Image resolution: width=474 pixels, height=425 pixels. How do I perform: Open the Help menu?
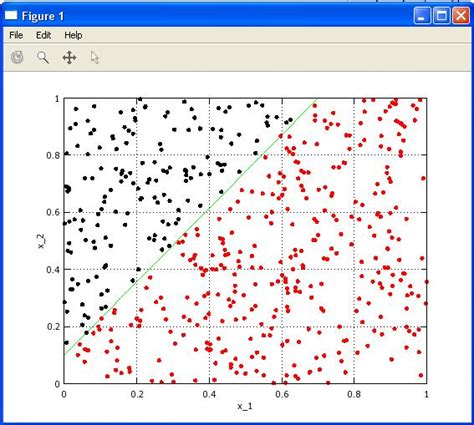(73, 35)
